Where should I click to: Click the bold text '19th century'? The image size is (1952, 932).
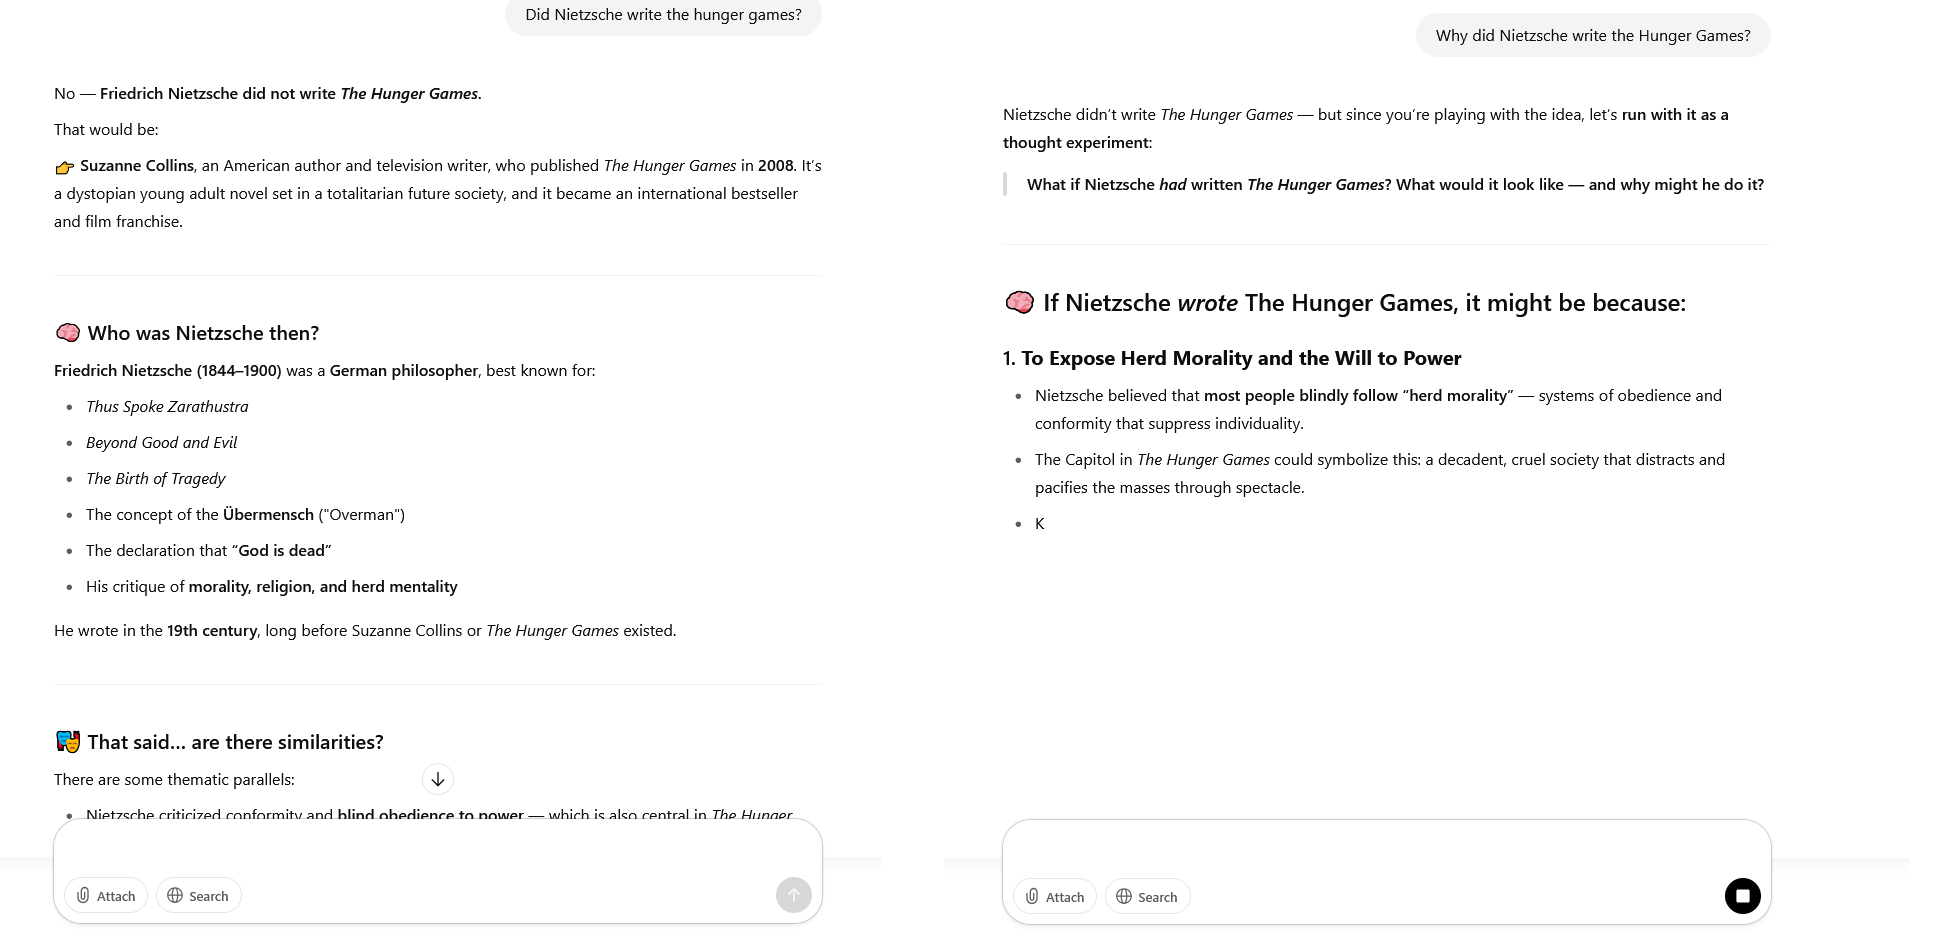click(x=212, y=630)
